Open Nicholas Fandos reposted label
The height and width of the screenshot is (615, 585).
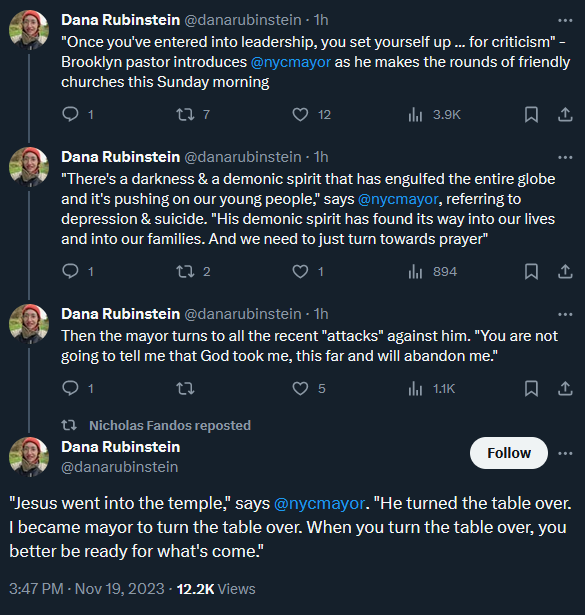[170, 426]
